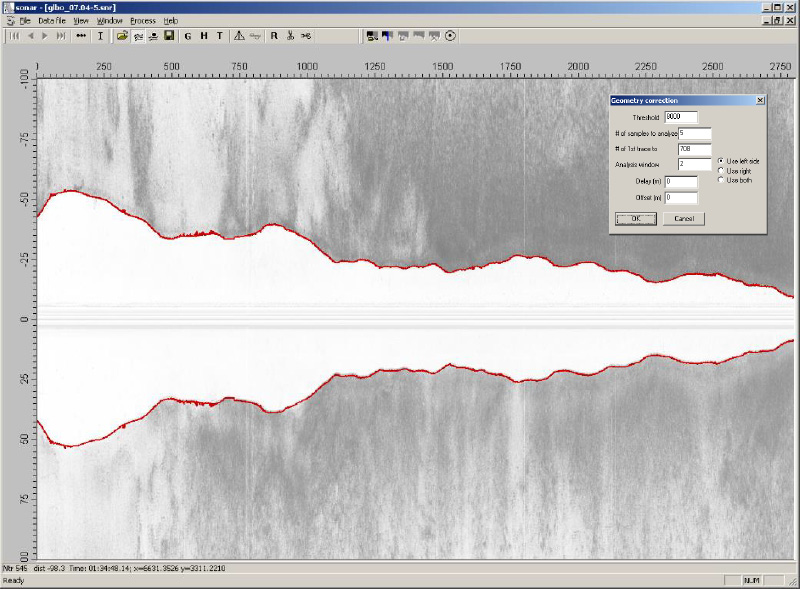
Task: Open the Data file menu
Action: (52, 21)
